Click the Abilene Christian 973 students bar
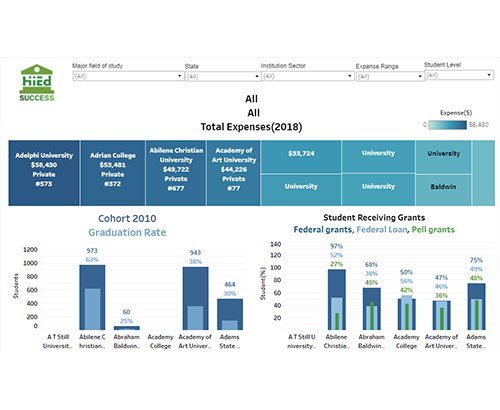Image resolution: width=500 pixels, height=410 pixels. tap(92, 297)
